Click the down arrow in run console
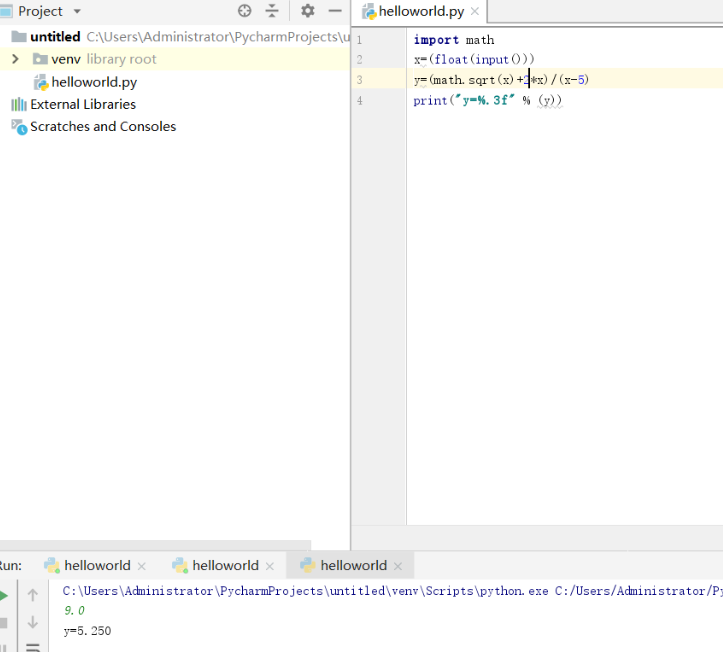The image size is (723, 652). pos(32,622)
